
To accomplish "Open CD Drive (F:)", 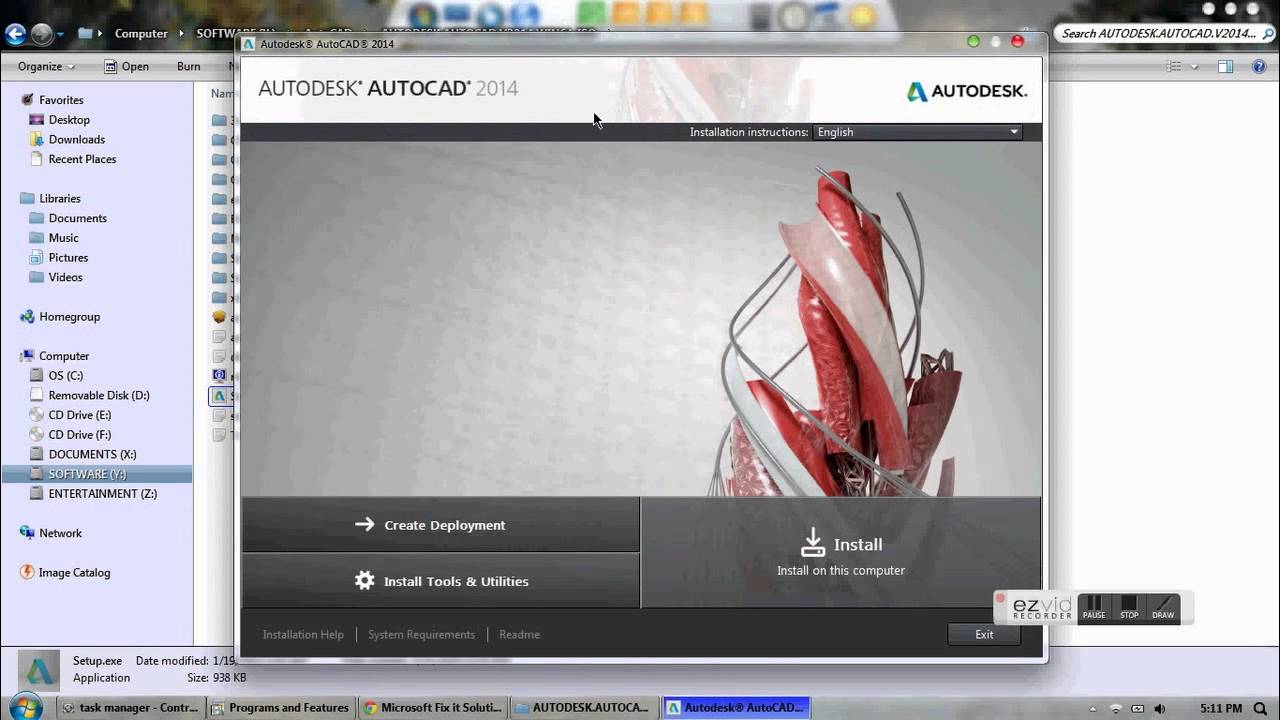I will 80,435.
